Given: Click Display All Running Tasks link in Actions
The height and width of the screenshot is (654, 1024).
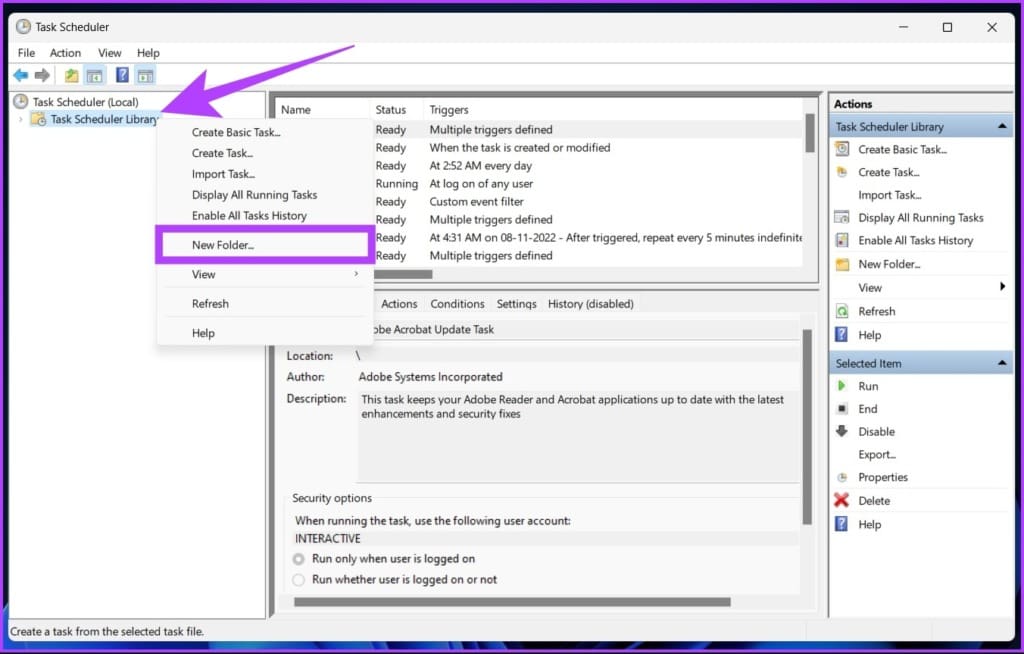Looking at the screenshot, I should (x=921, y=218).
